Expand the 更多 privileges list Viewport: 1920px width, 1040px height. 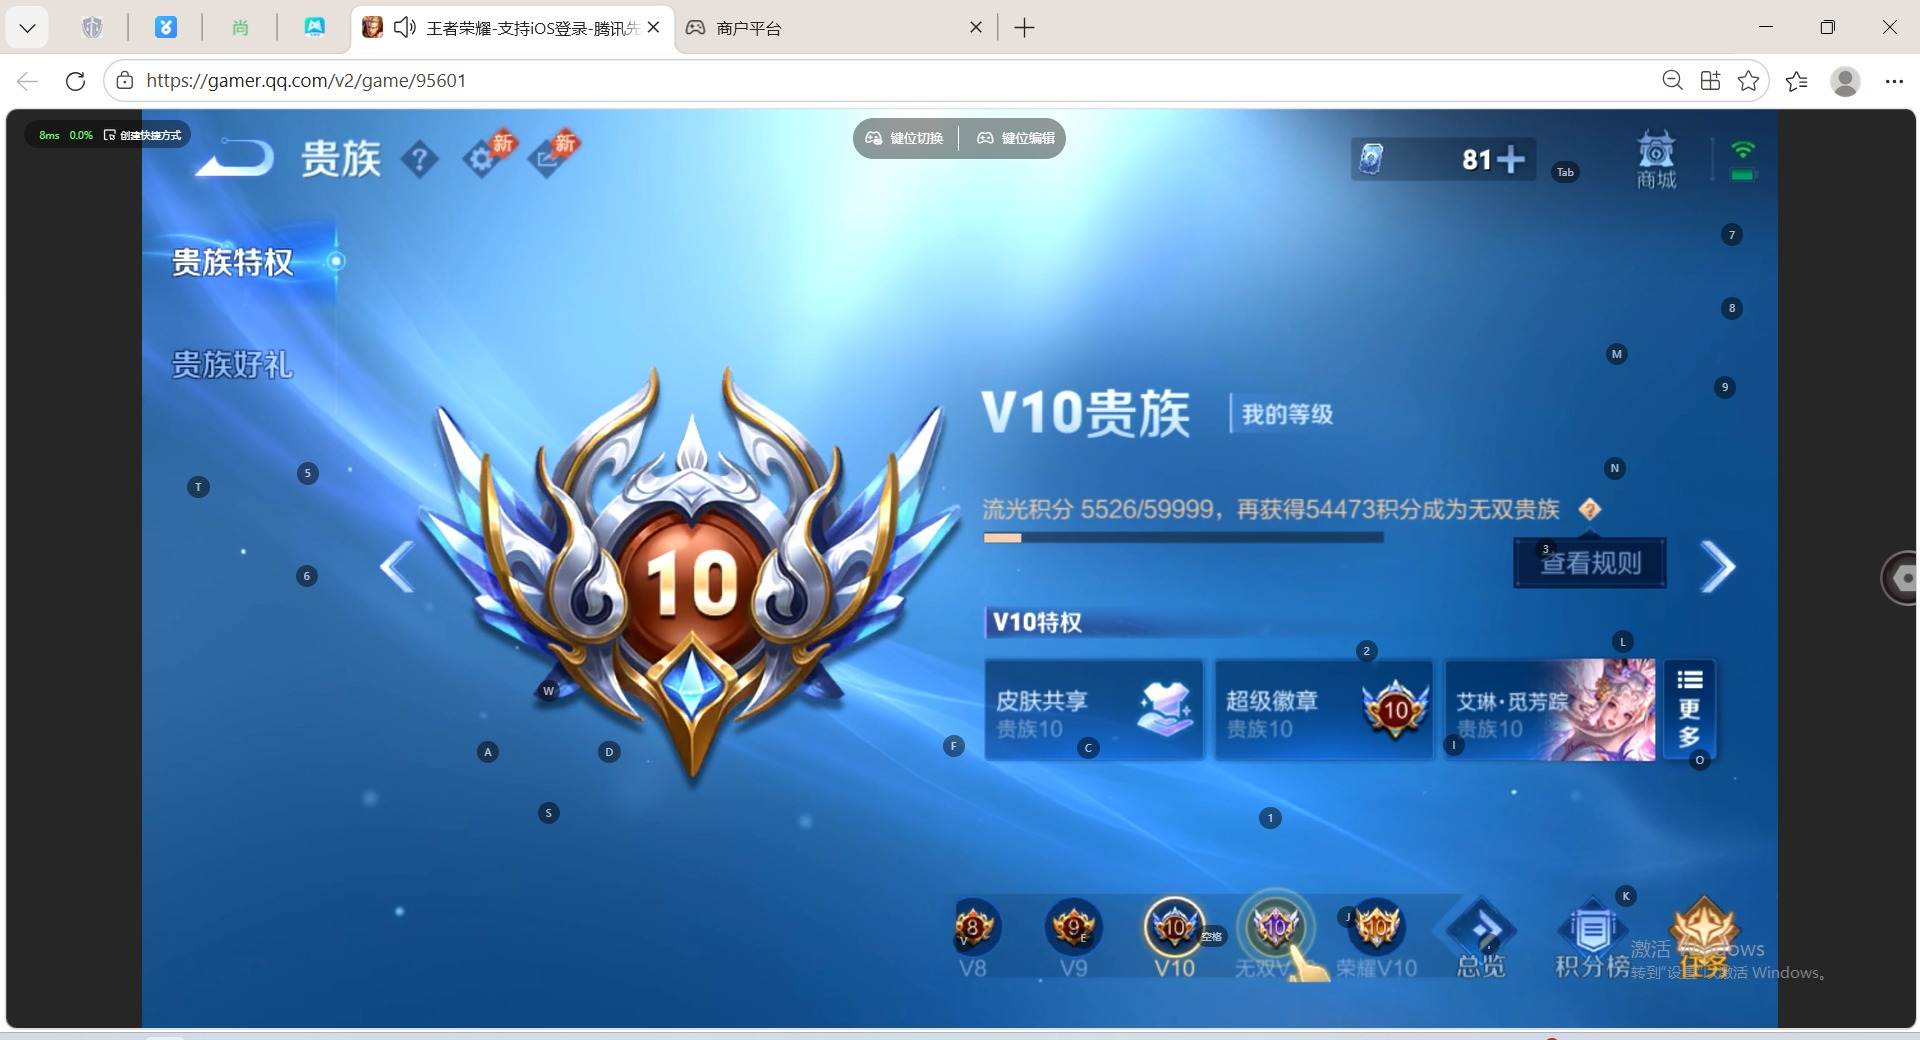pyautogui.click(x=1690, y=711)
